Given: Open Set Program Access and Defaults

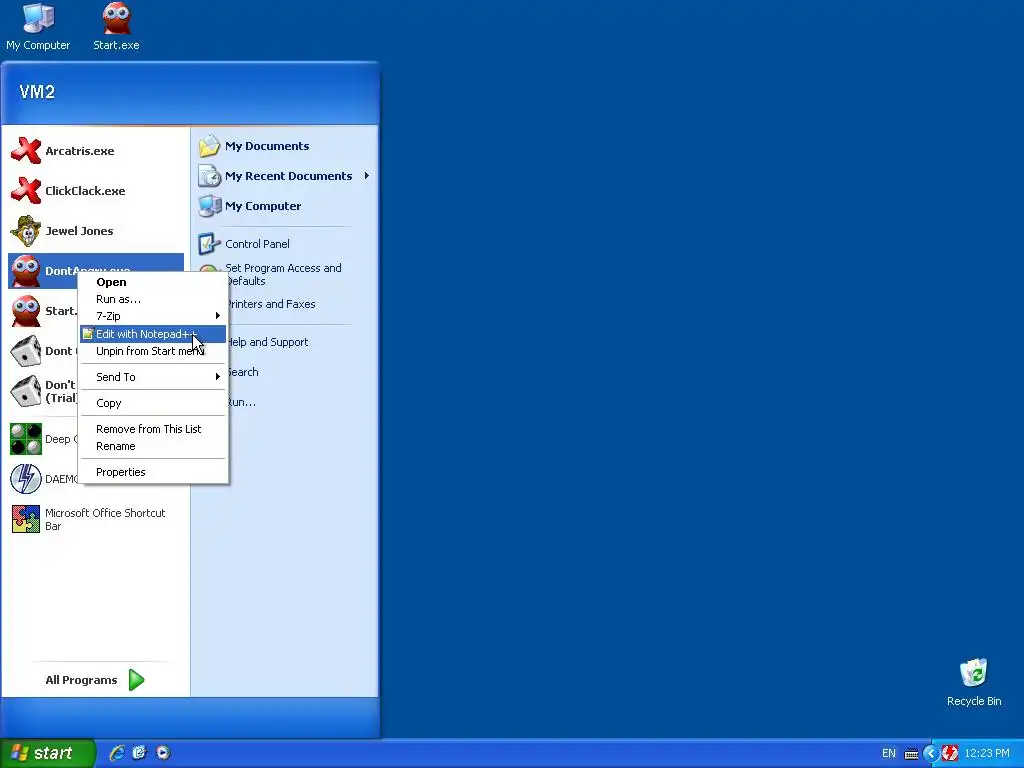Looking at the screenshot, I should (x=283, y=274).
